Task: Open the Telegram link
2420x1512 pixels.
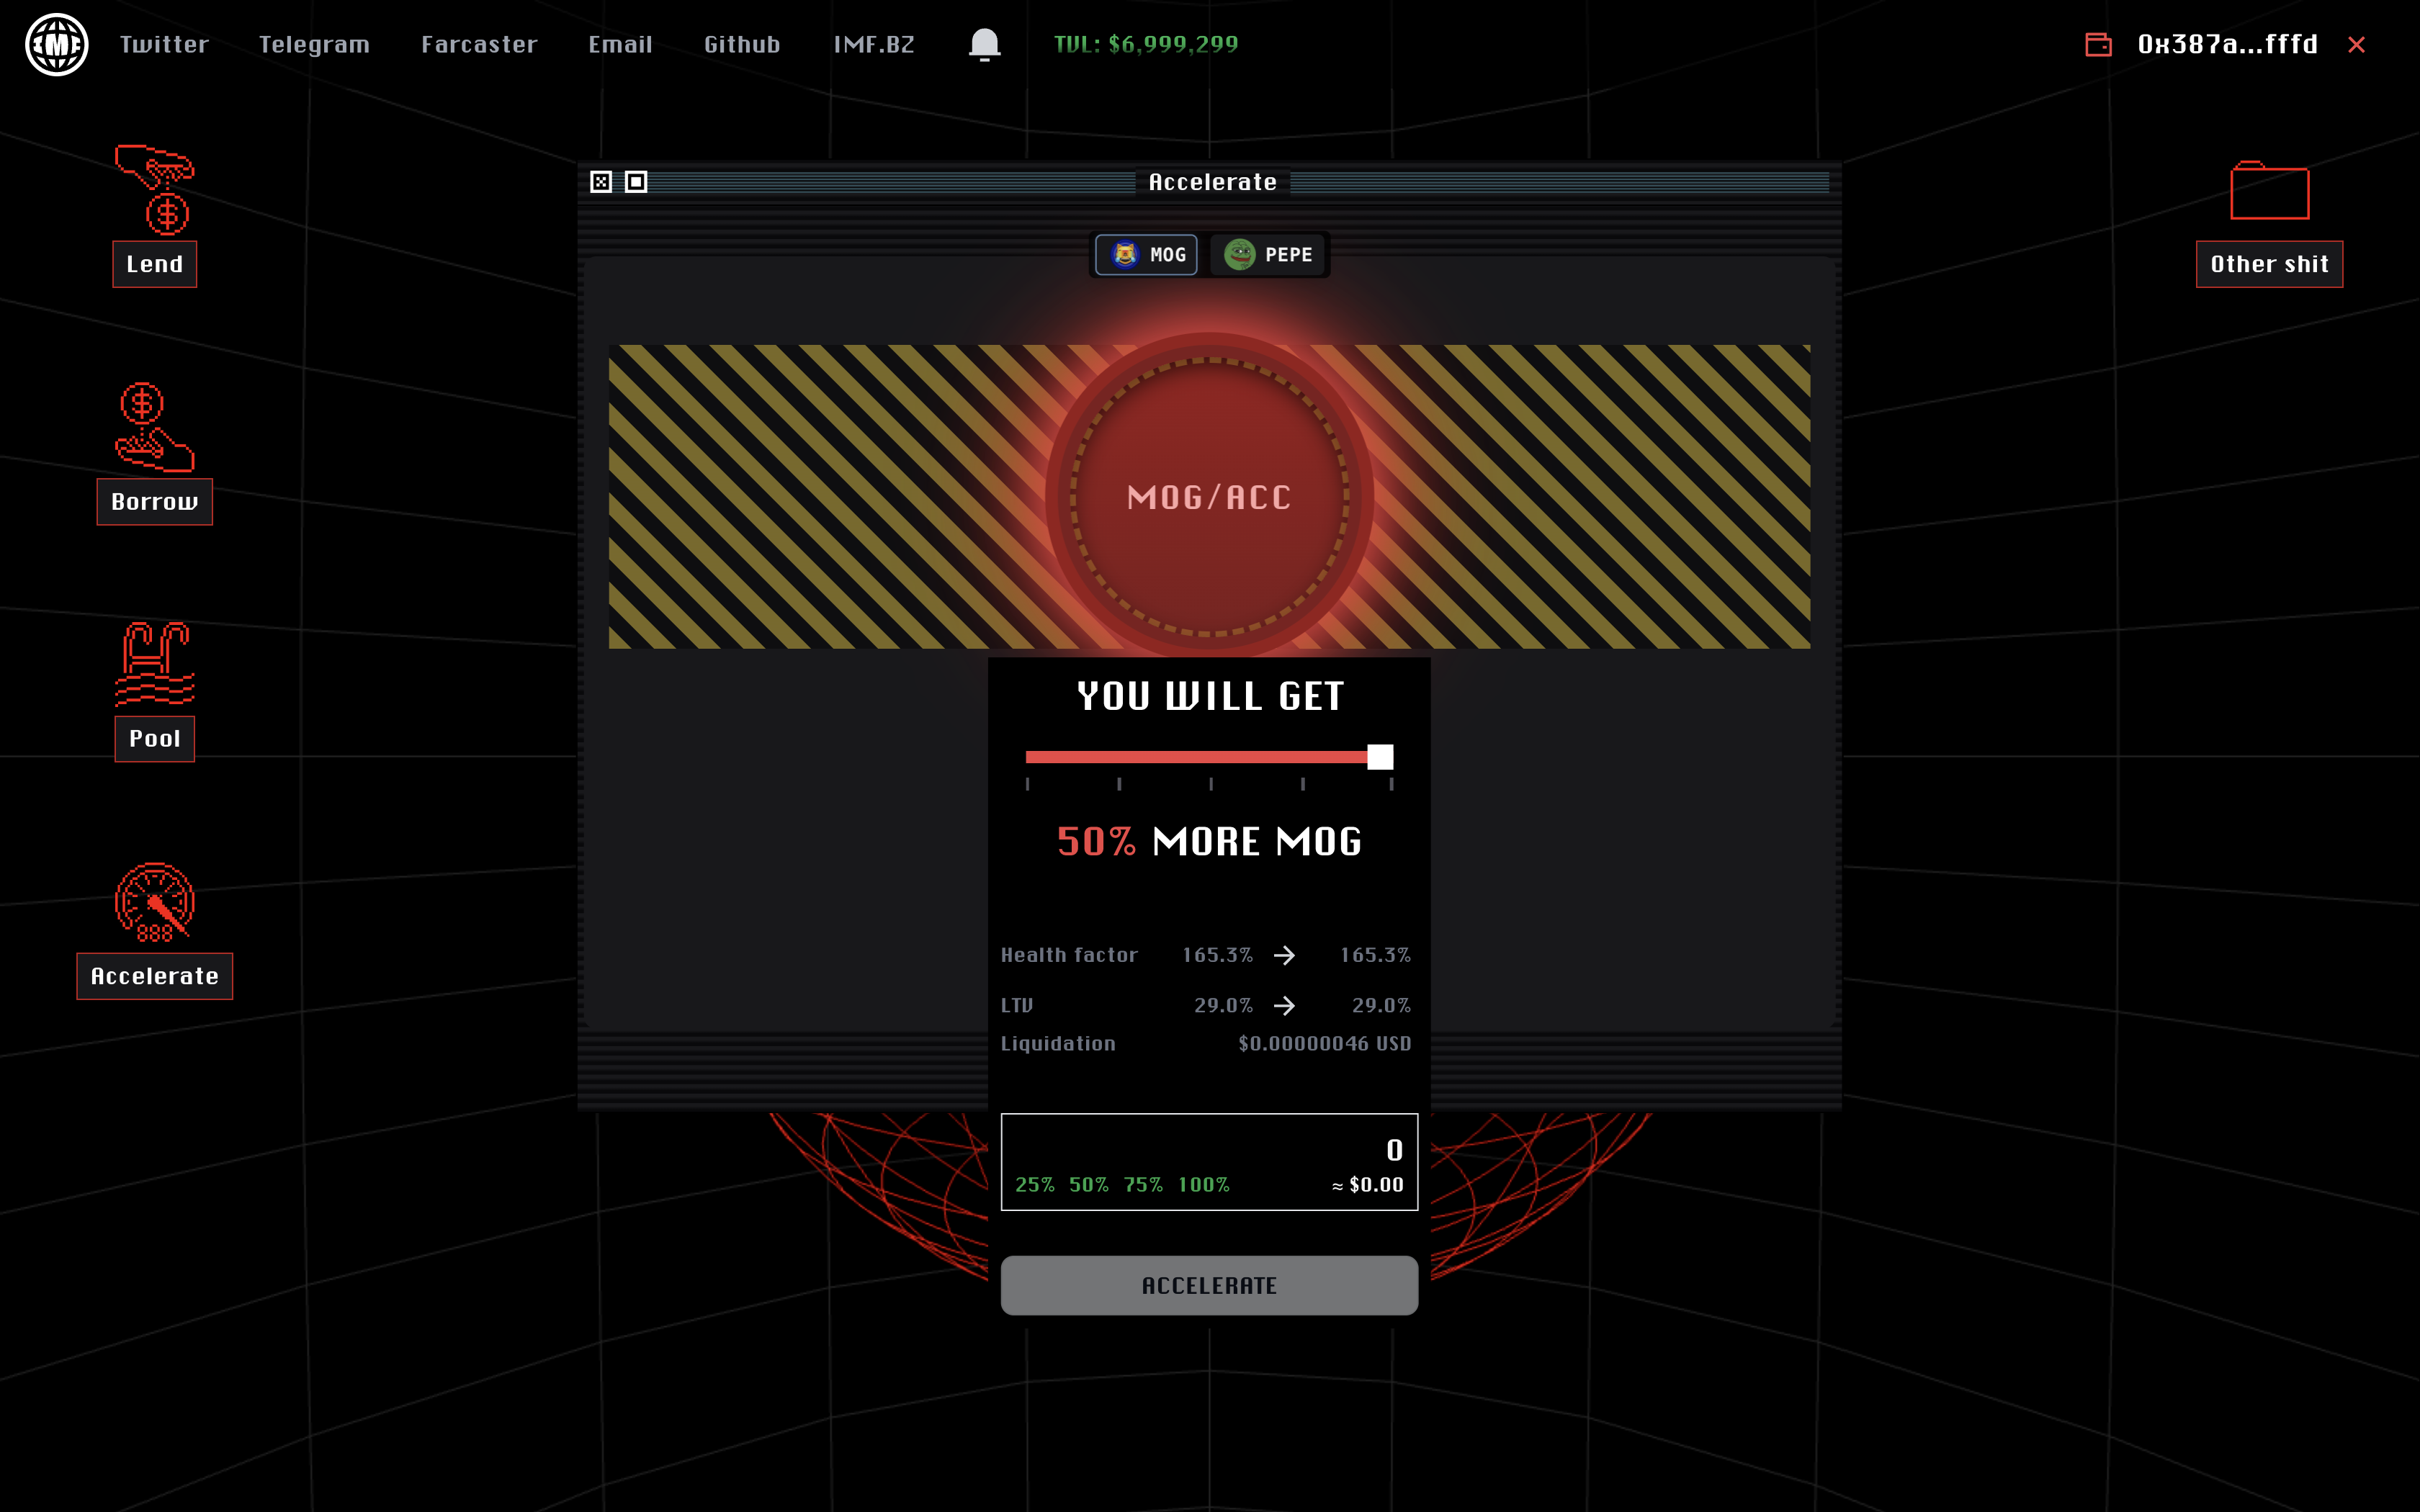Action: (314, 45)
